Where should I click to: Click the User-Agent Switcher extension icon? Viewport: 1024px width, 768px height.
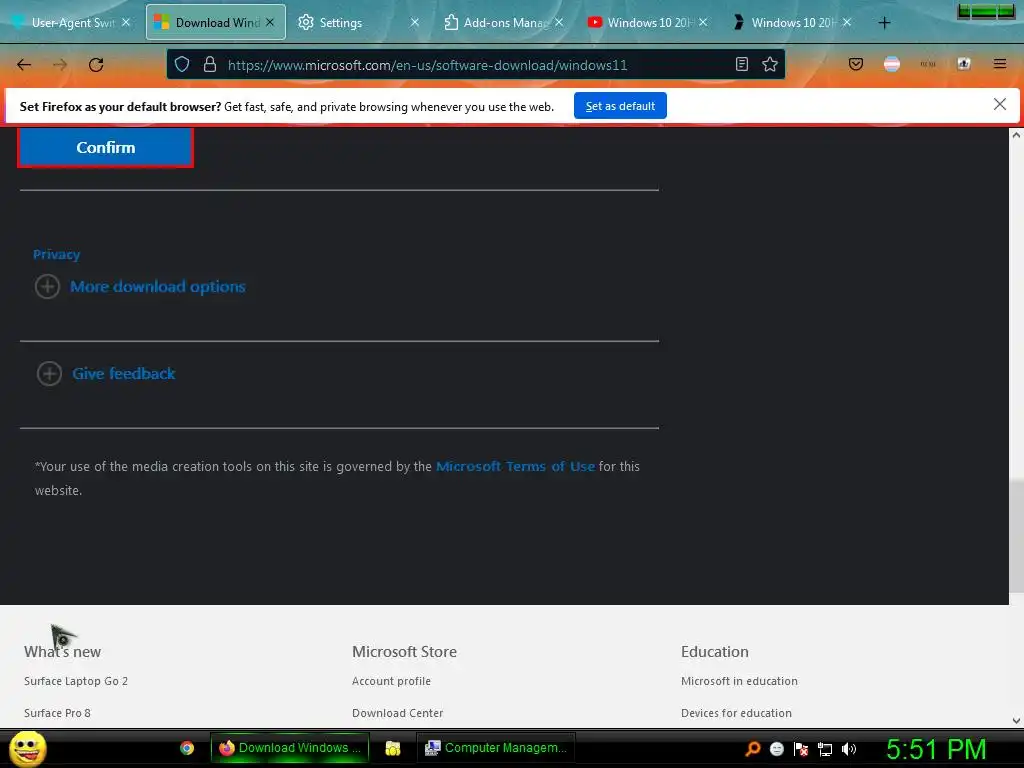click(964, 64)
